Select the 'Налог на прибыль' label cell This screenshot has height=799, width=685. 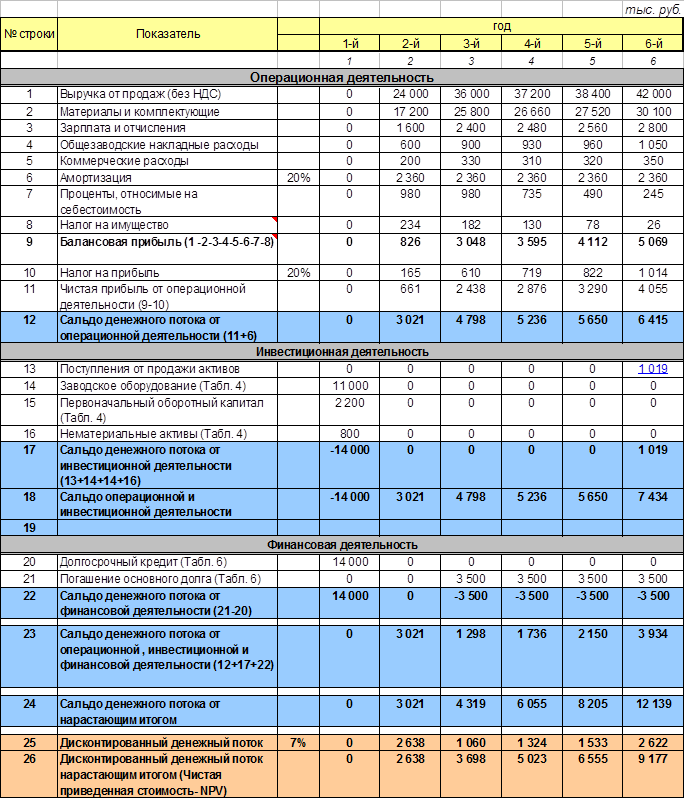click(167, 273)
